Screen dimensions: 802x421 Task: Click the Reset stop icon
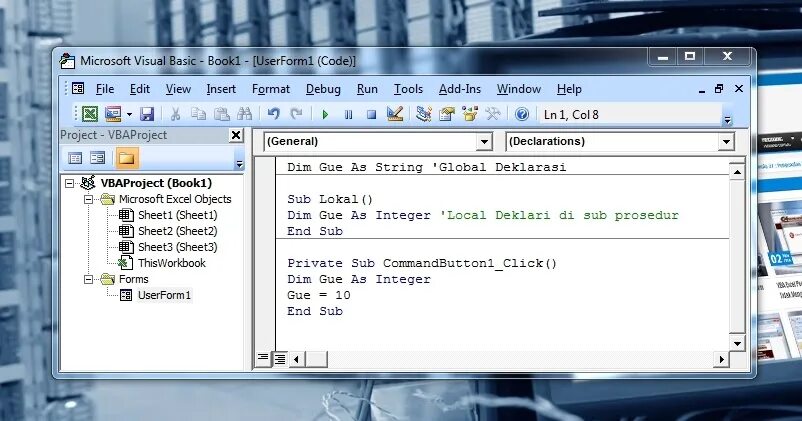372,114
